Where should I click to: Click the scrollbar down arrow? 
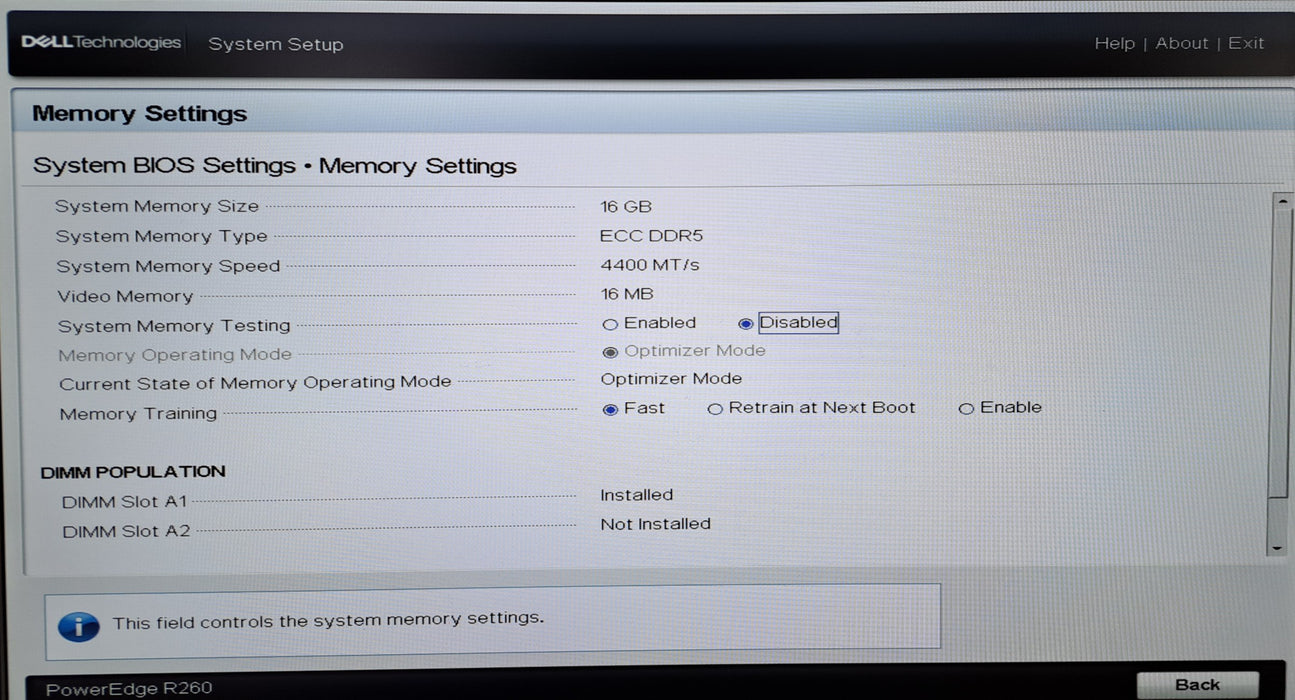point(1277,548)
